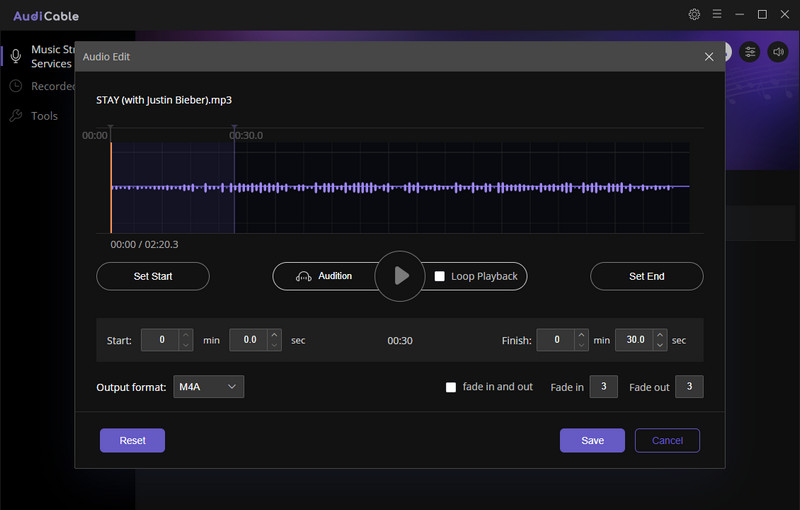Save the edited audio clip

click(592, 440)
